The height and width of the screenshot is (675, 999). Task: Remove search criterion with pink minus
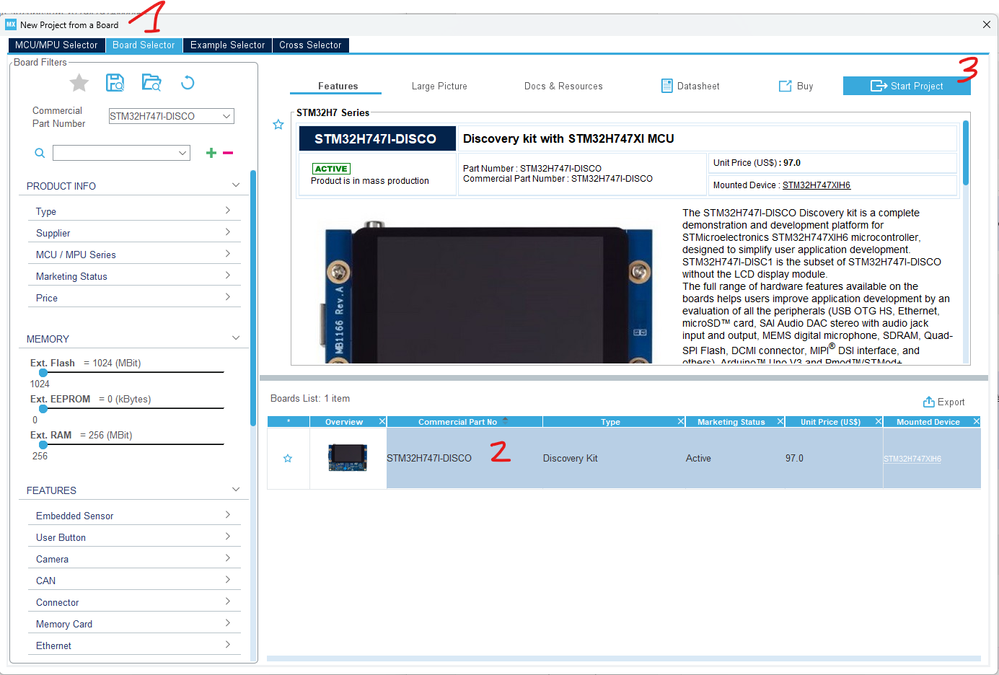(x=227, y=153)
